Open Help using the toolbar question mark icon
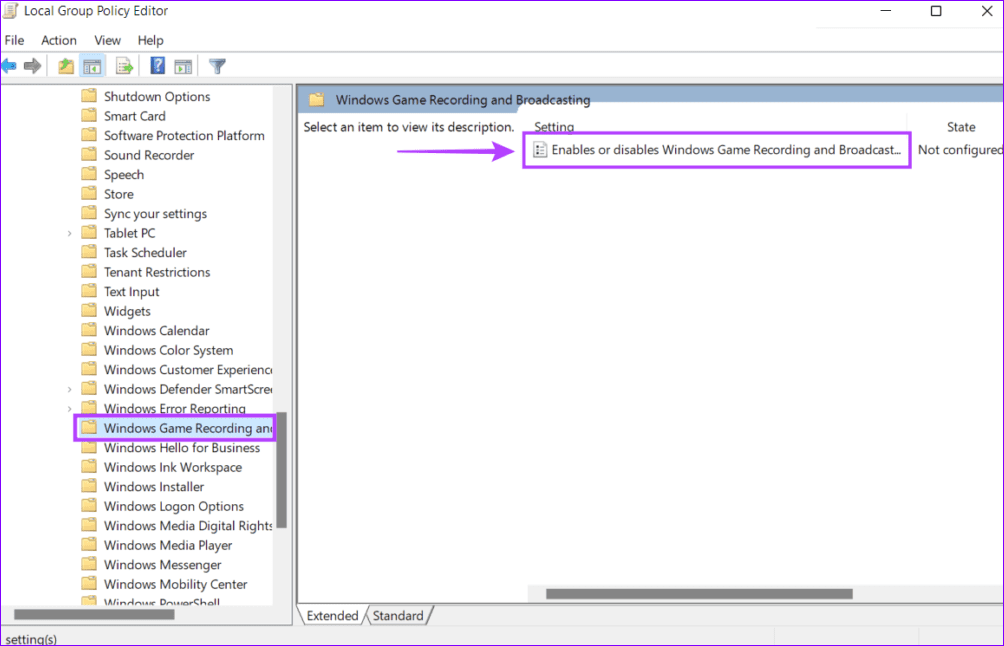The image size is (1004, 646). coord(156,65)
